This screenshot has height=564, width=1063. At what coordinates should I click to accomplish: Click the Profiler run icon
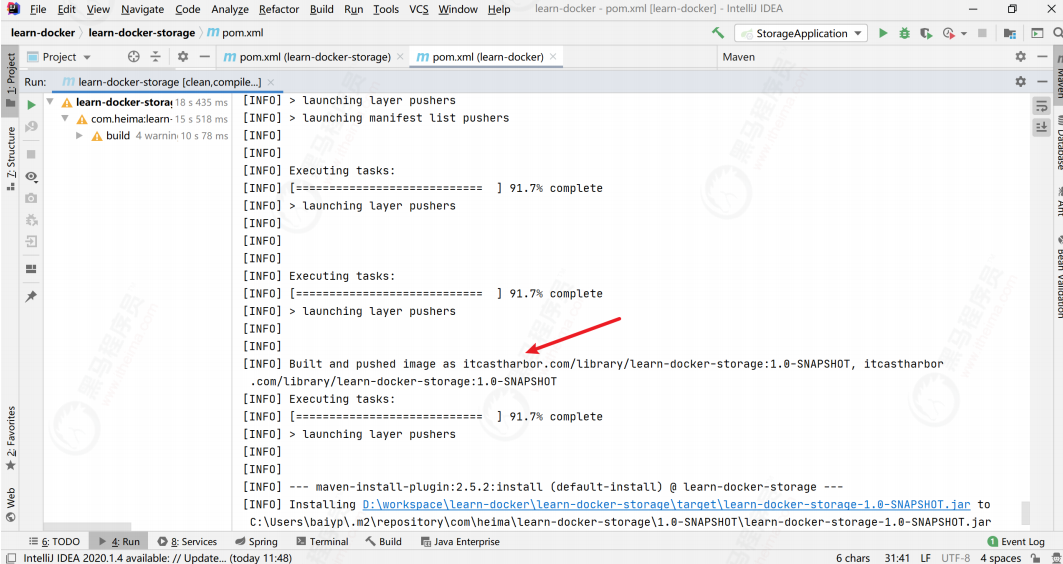948,33
